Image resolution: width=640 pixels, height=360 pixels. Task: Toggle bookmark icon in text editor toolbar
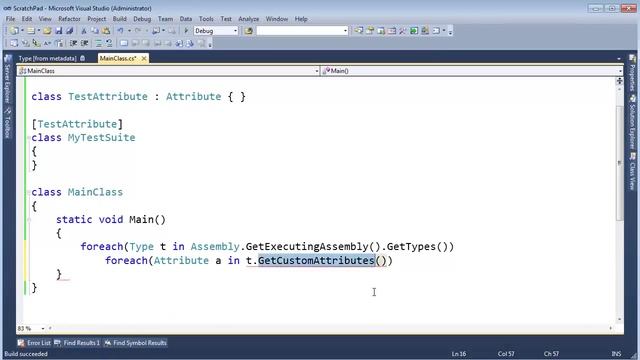[x=124, y=43]
